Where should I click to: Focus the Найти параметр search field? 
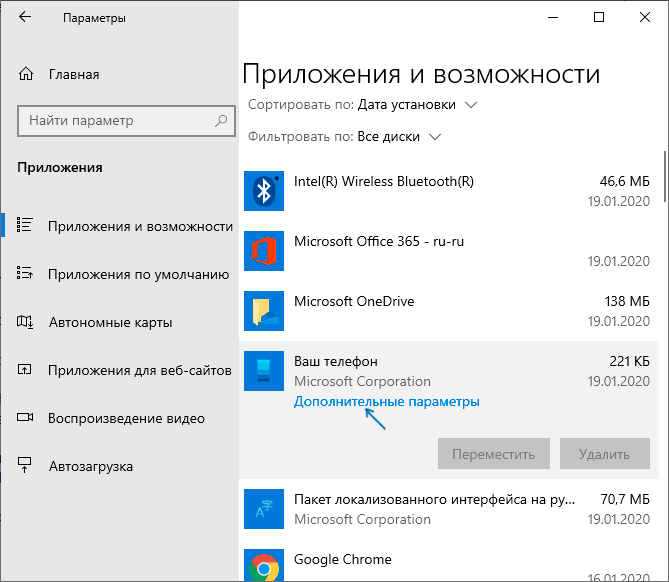coord(126,121)
